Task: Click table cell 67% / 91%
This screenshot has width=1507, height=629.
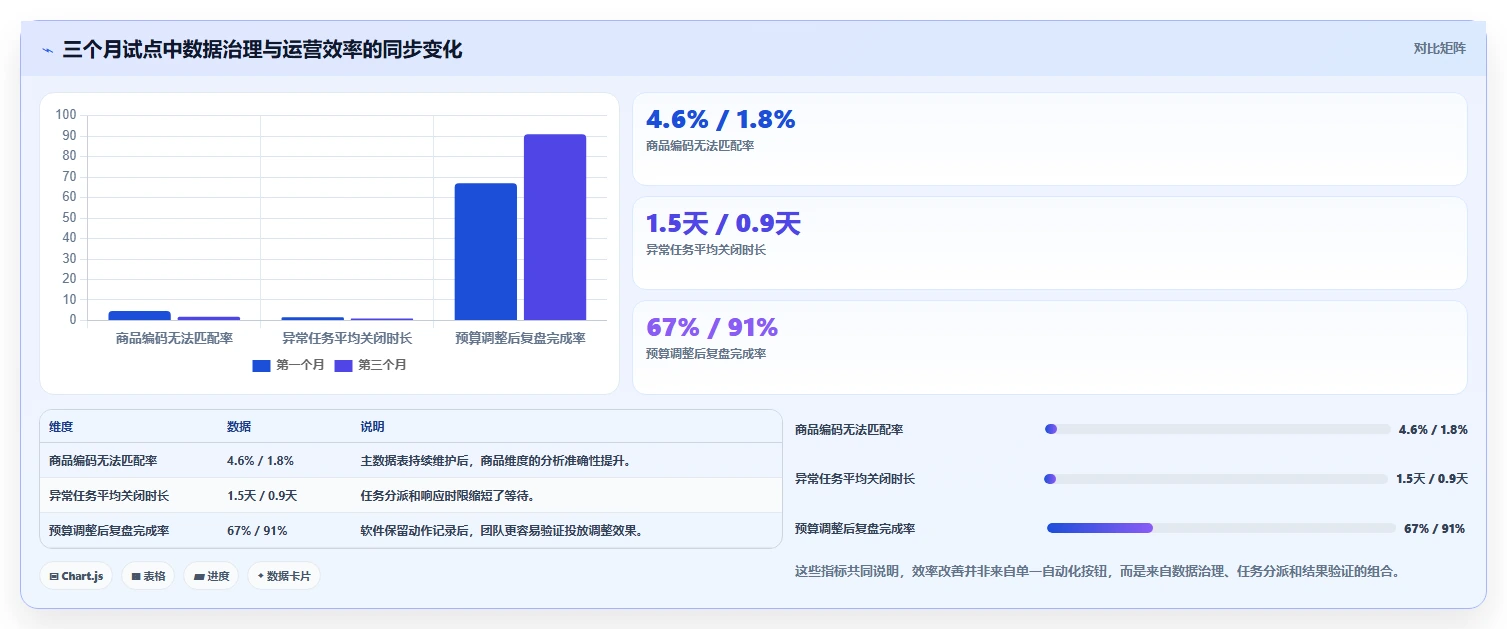Action: pos(257,531)
